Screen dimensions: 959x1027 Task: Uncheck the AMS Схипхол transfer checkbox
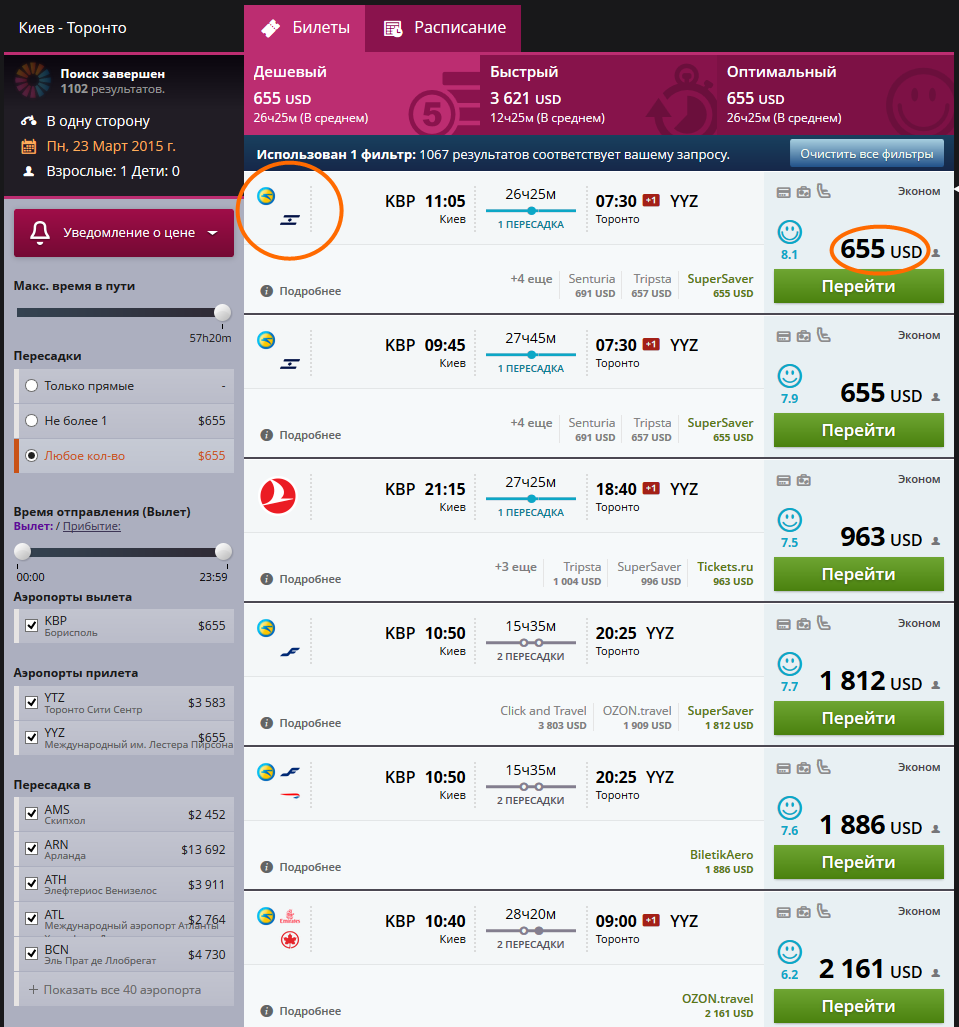click(x=32, y=814)
